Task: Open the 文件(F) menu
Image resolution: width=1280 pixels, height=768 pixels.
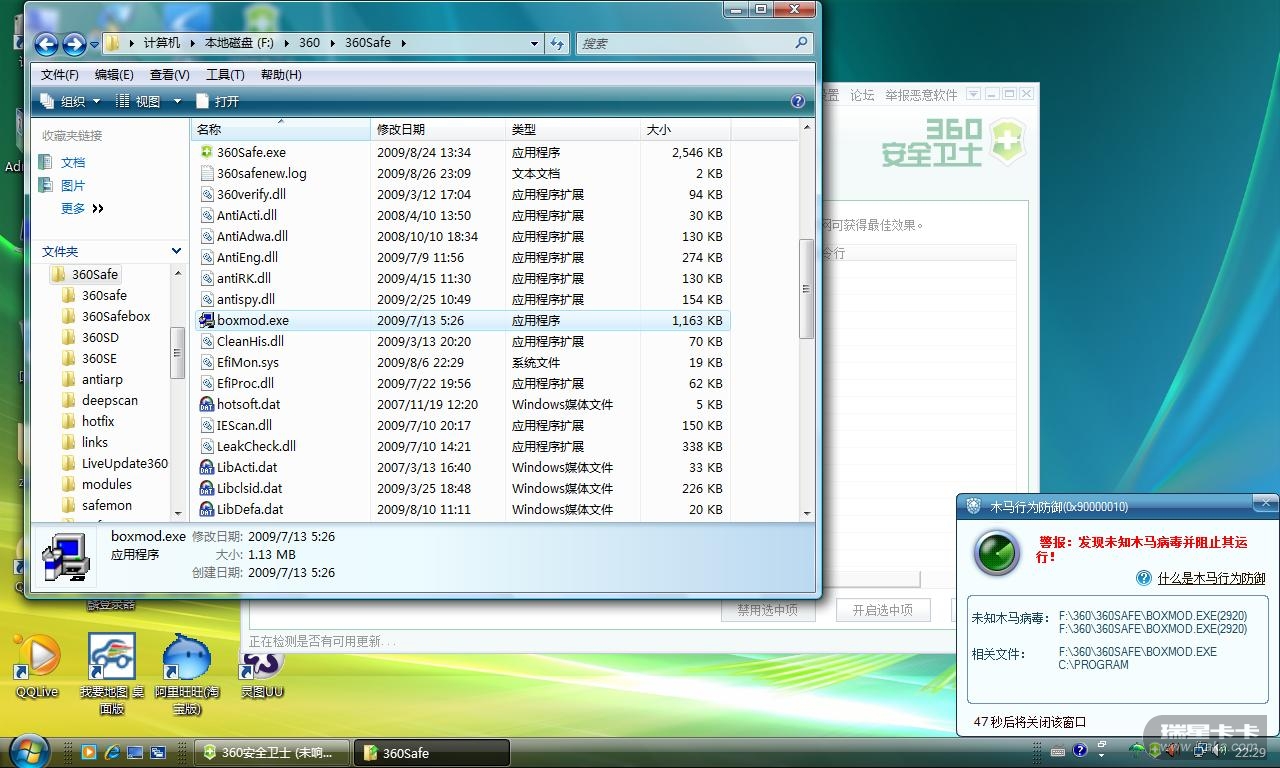Action: pyautogui.click(x=59, y=74)
